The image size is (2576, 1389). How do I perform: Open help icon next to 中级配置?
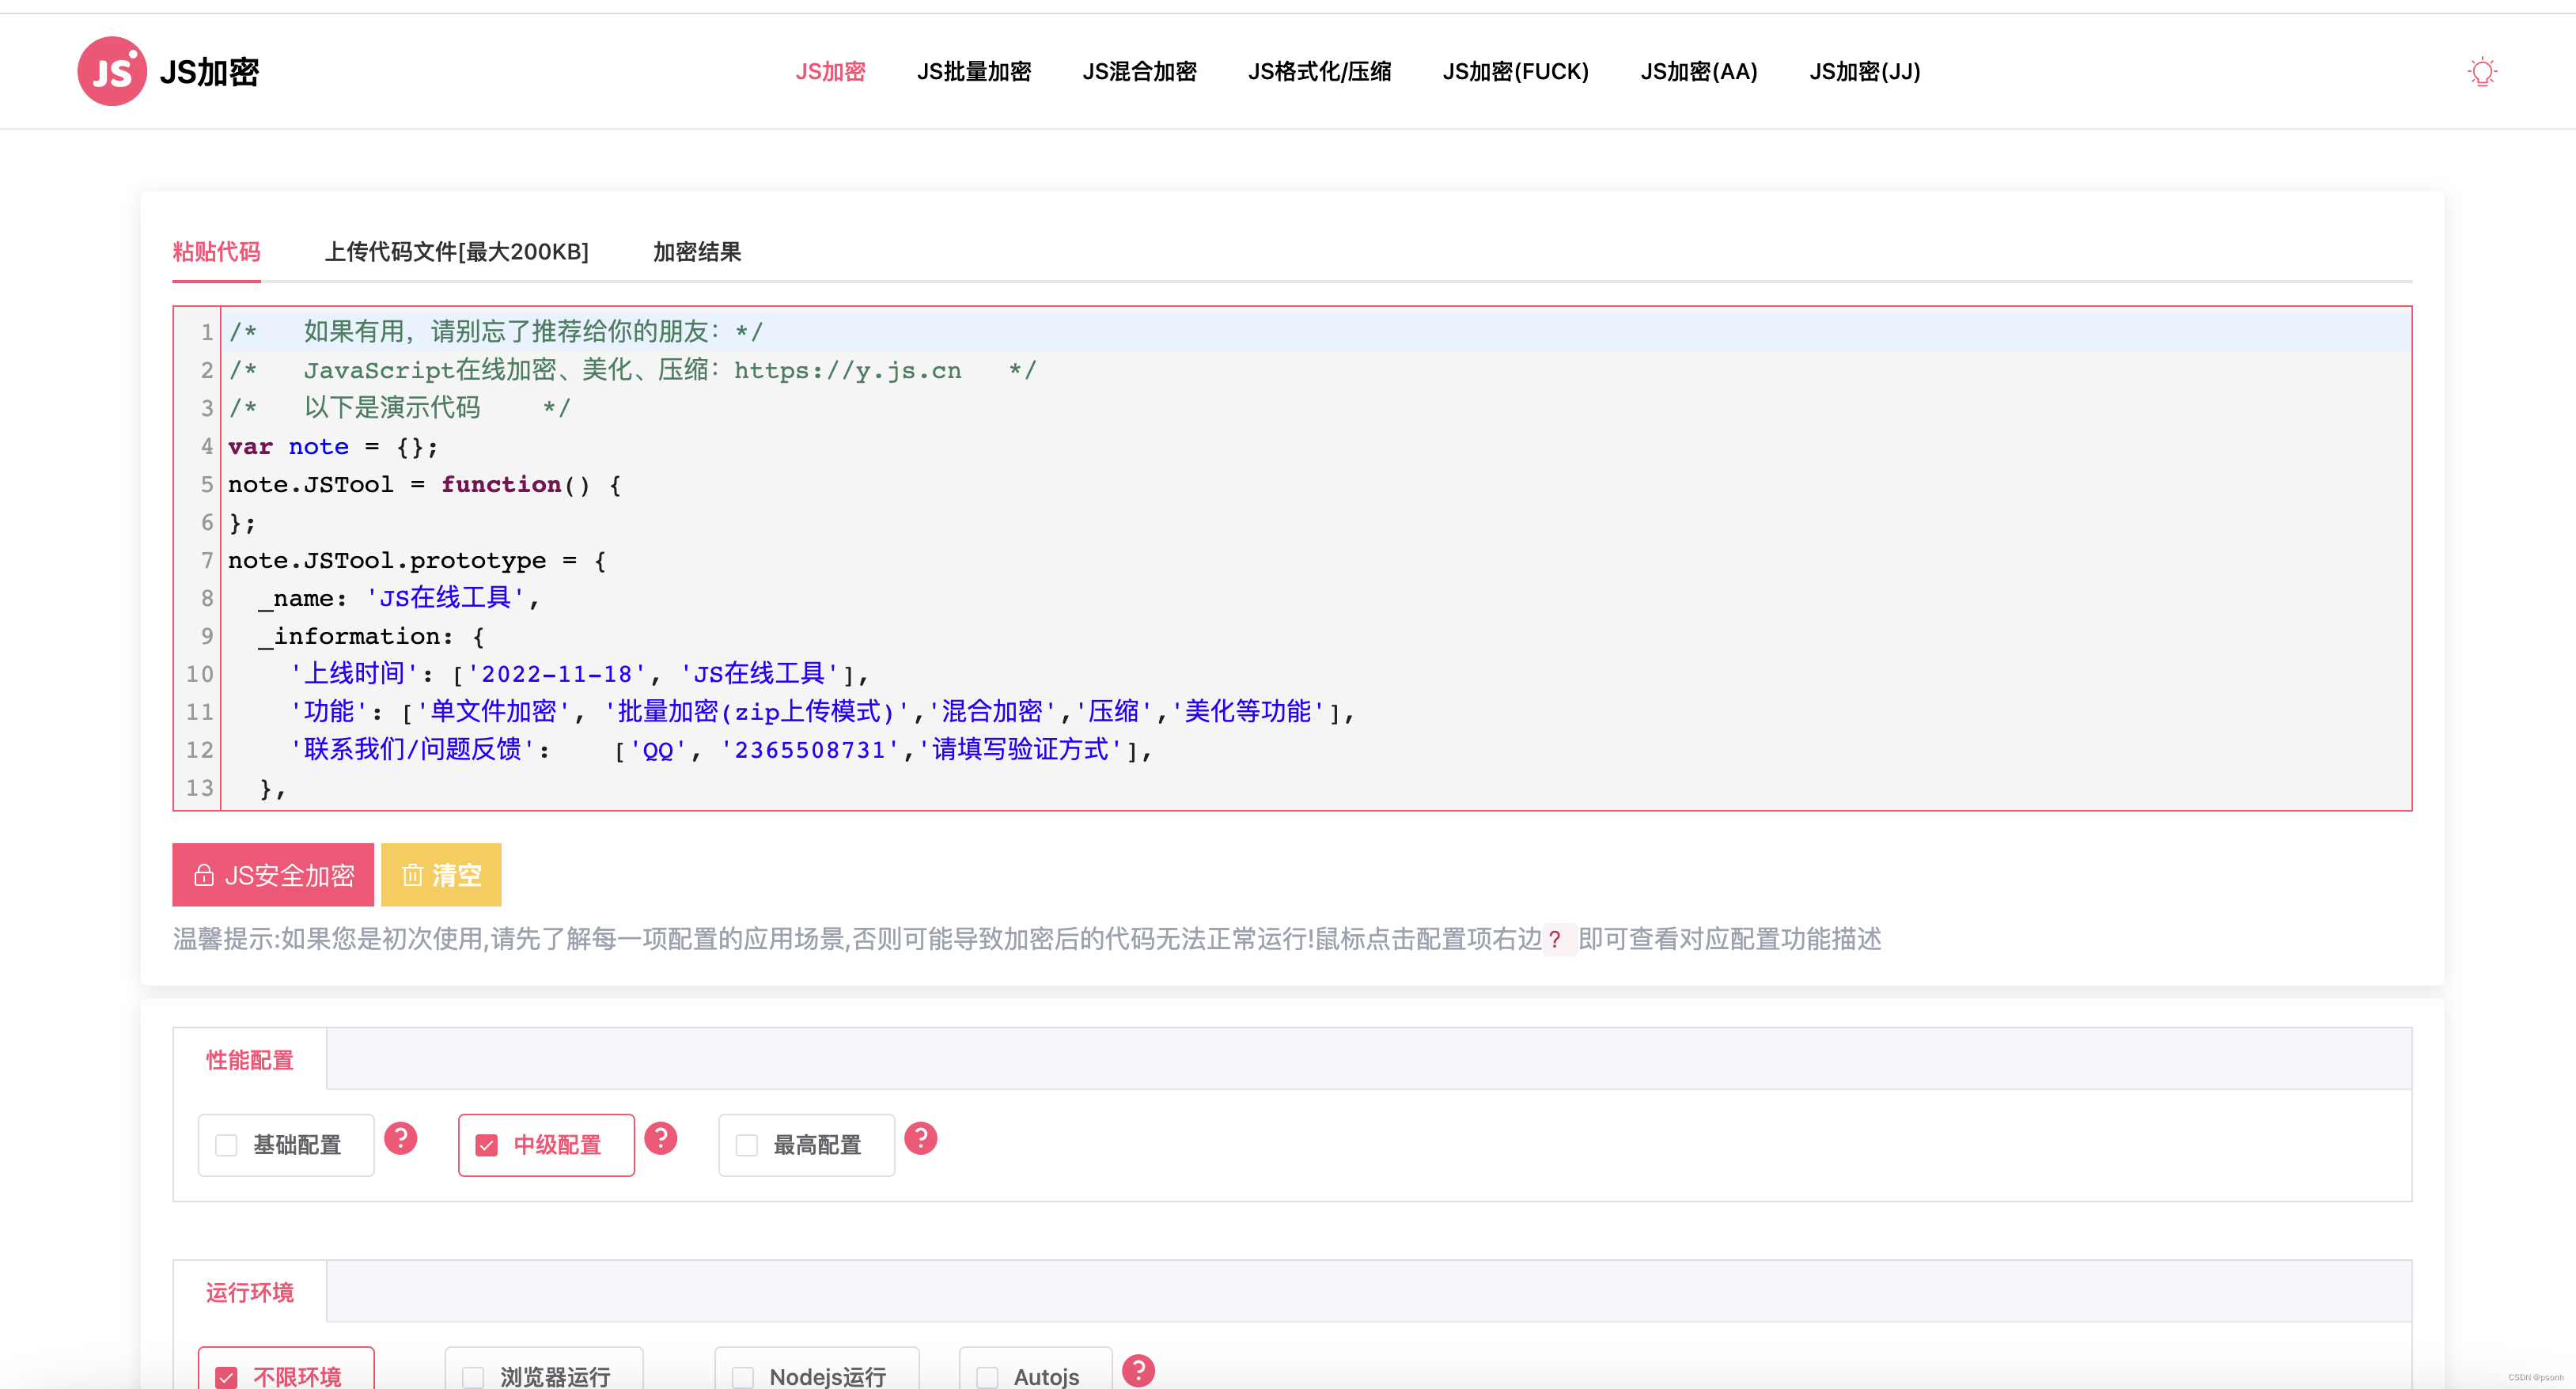660,1138
